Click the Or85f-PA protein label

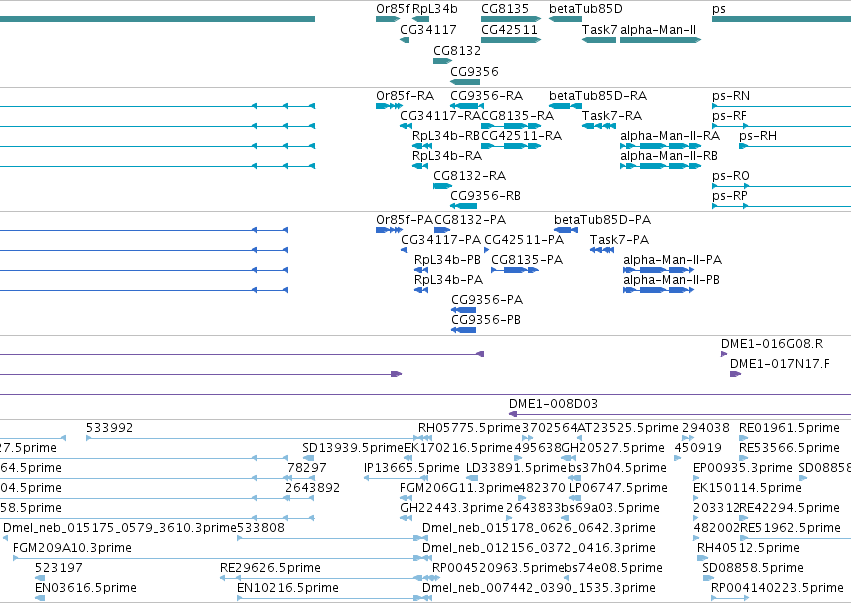404,220
